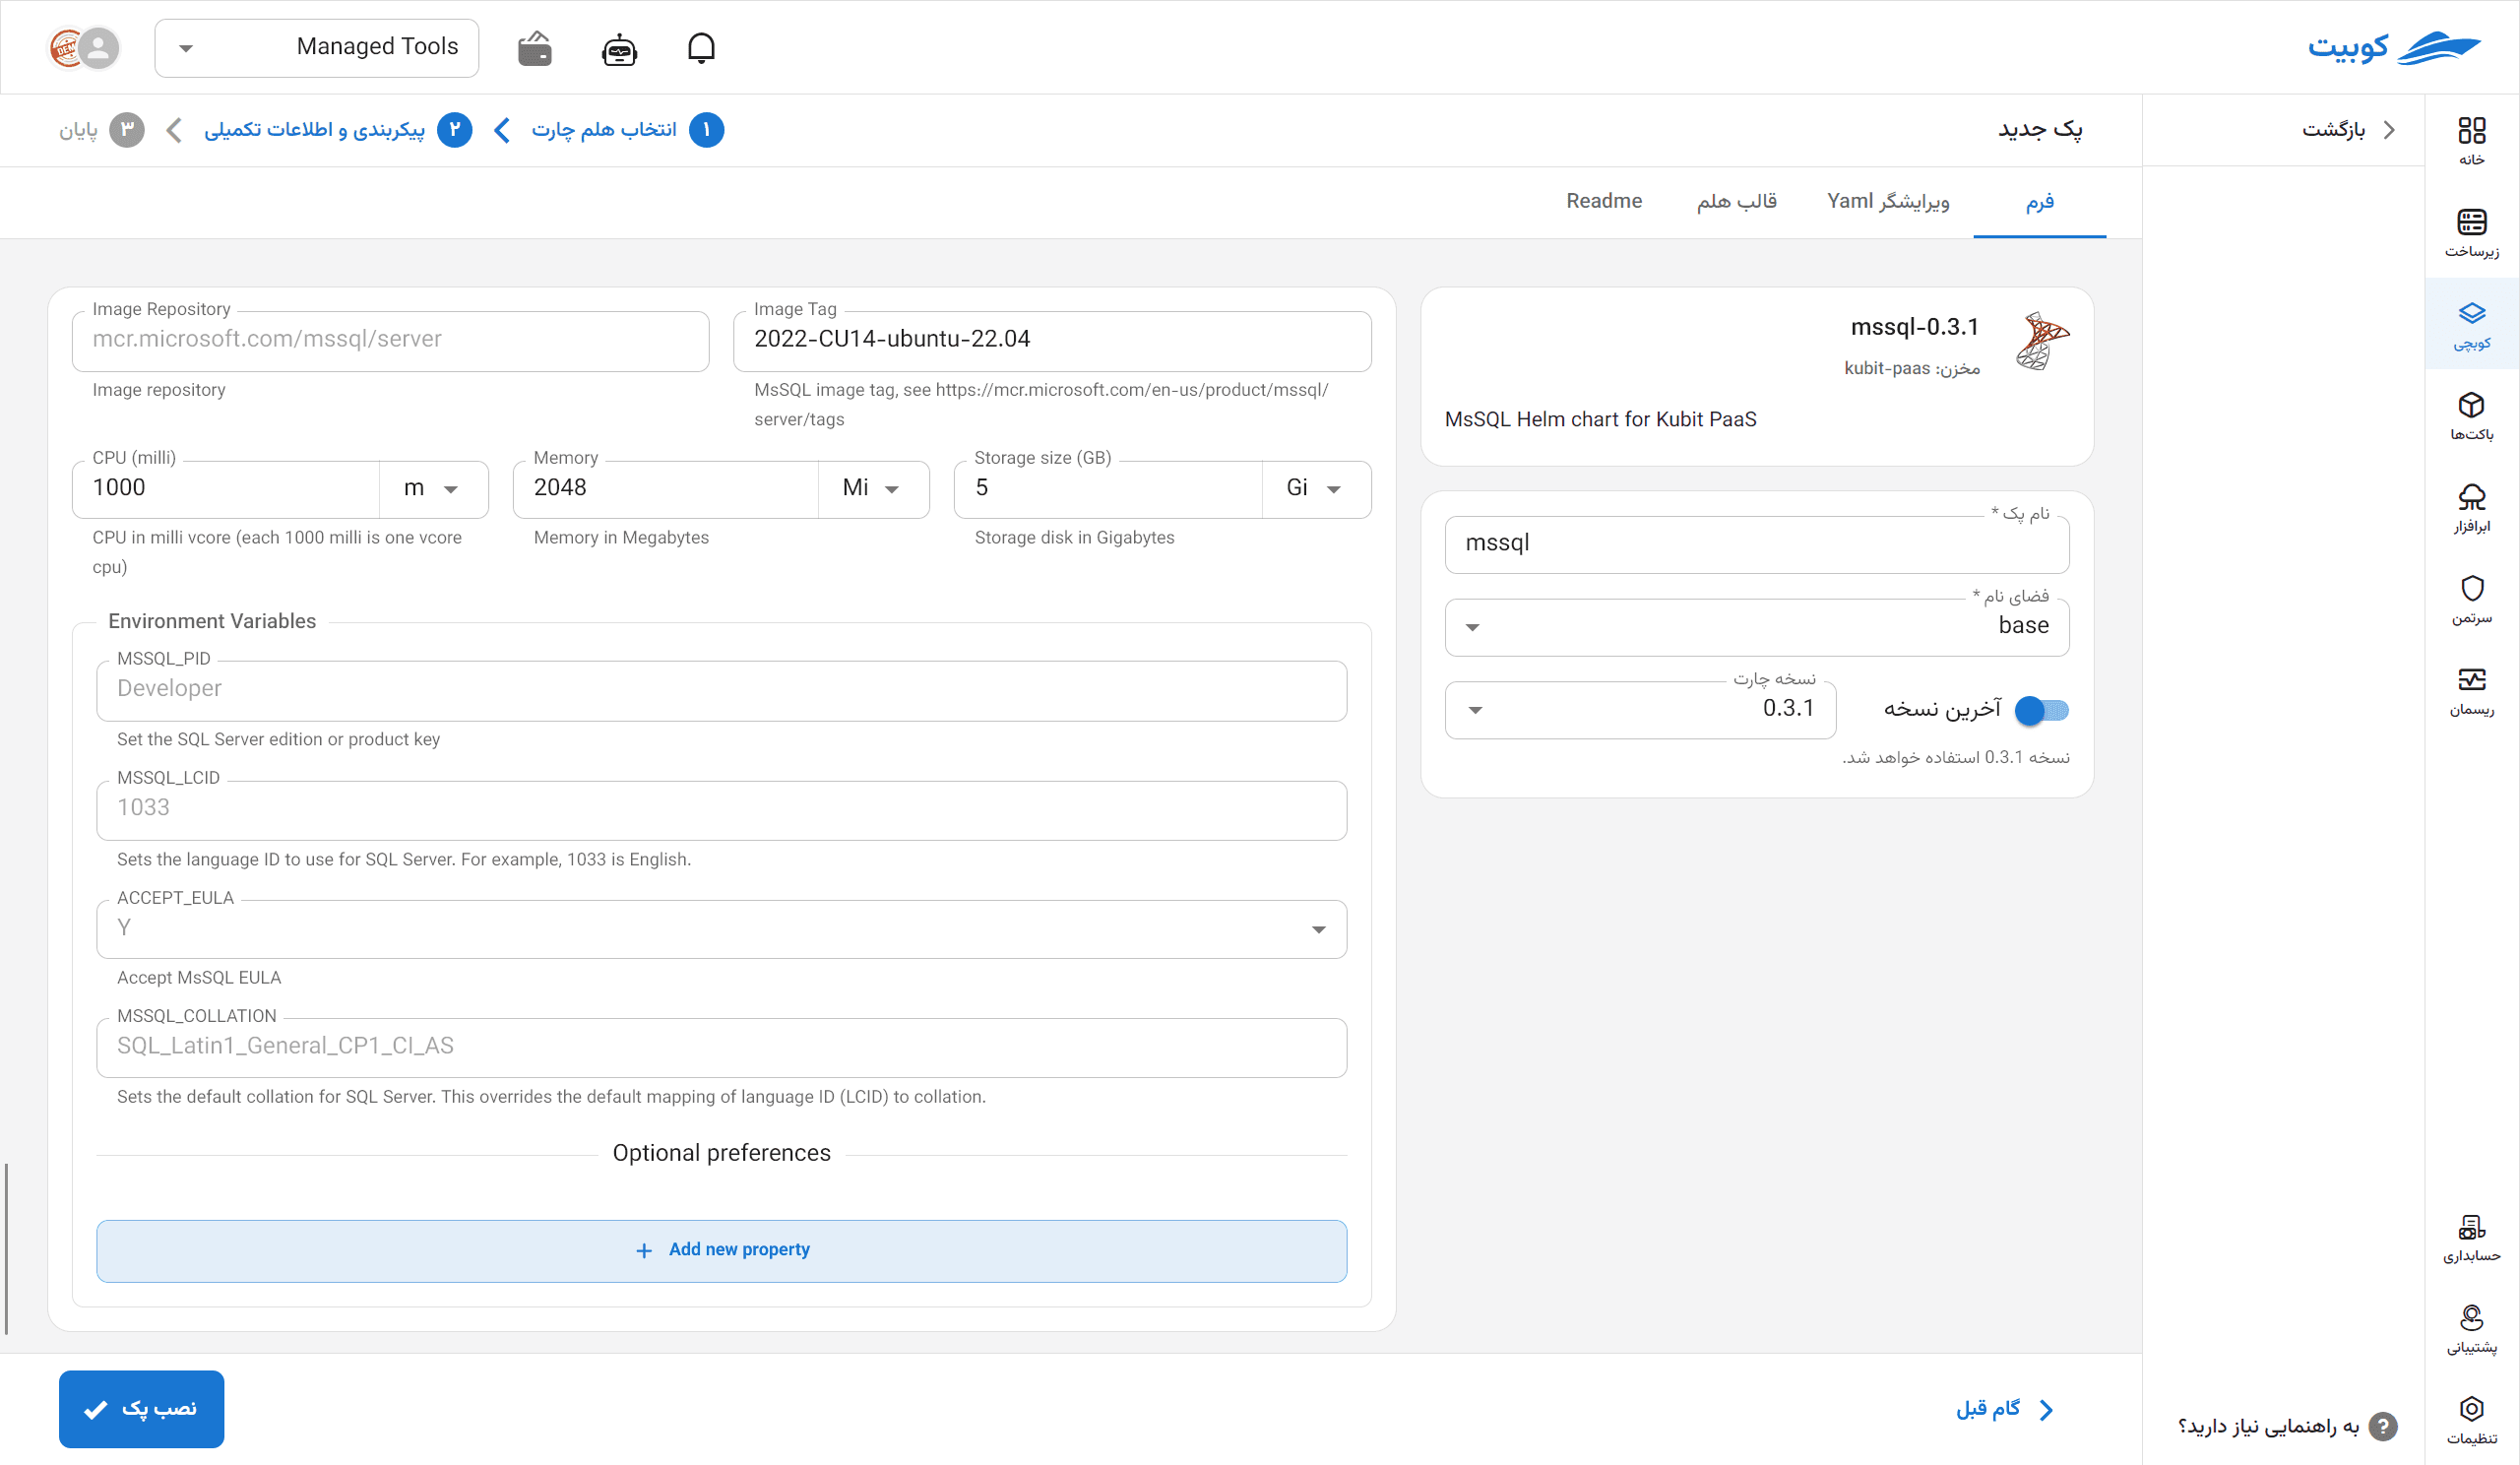Open the پاکت‌ها packages sidebar icon
This screenshot has width=2520, height=1465.
2471,416
